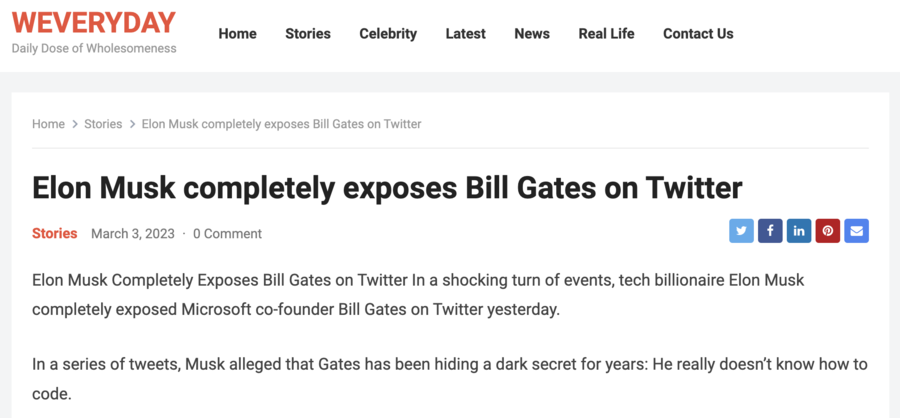Pin article with Pinterest icon
Screen dimensions: 900x418
(x=827, y=231)
